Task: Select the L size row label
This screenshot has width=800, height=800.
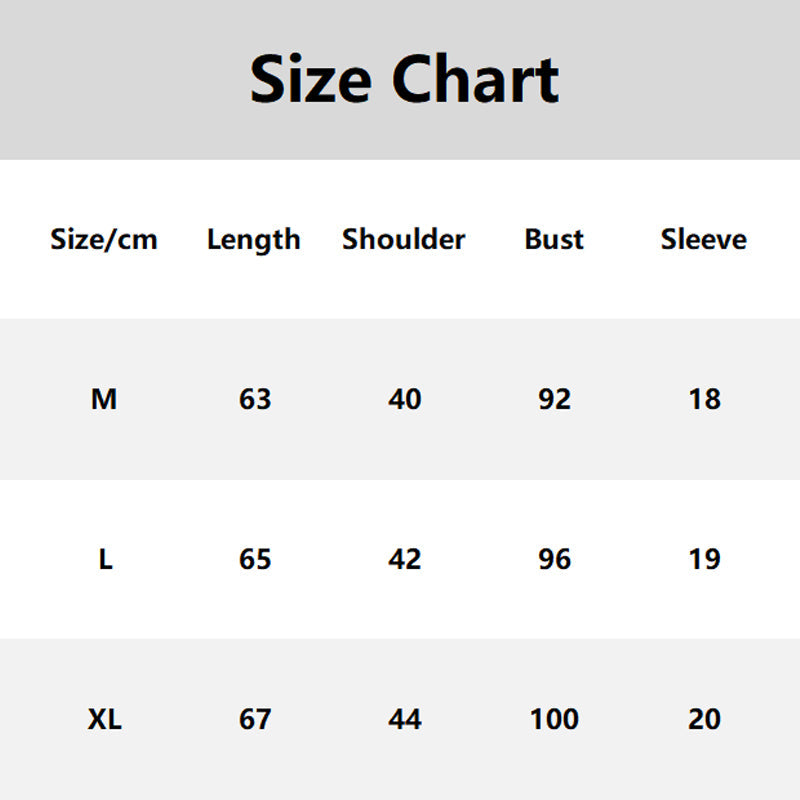Action: tap(105, 560)
